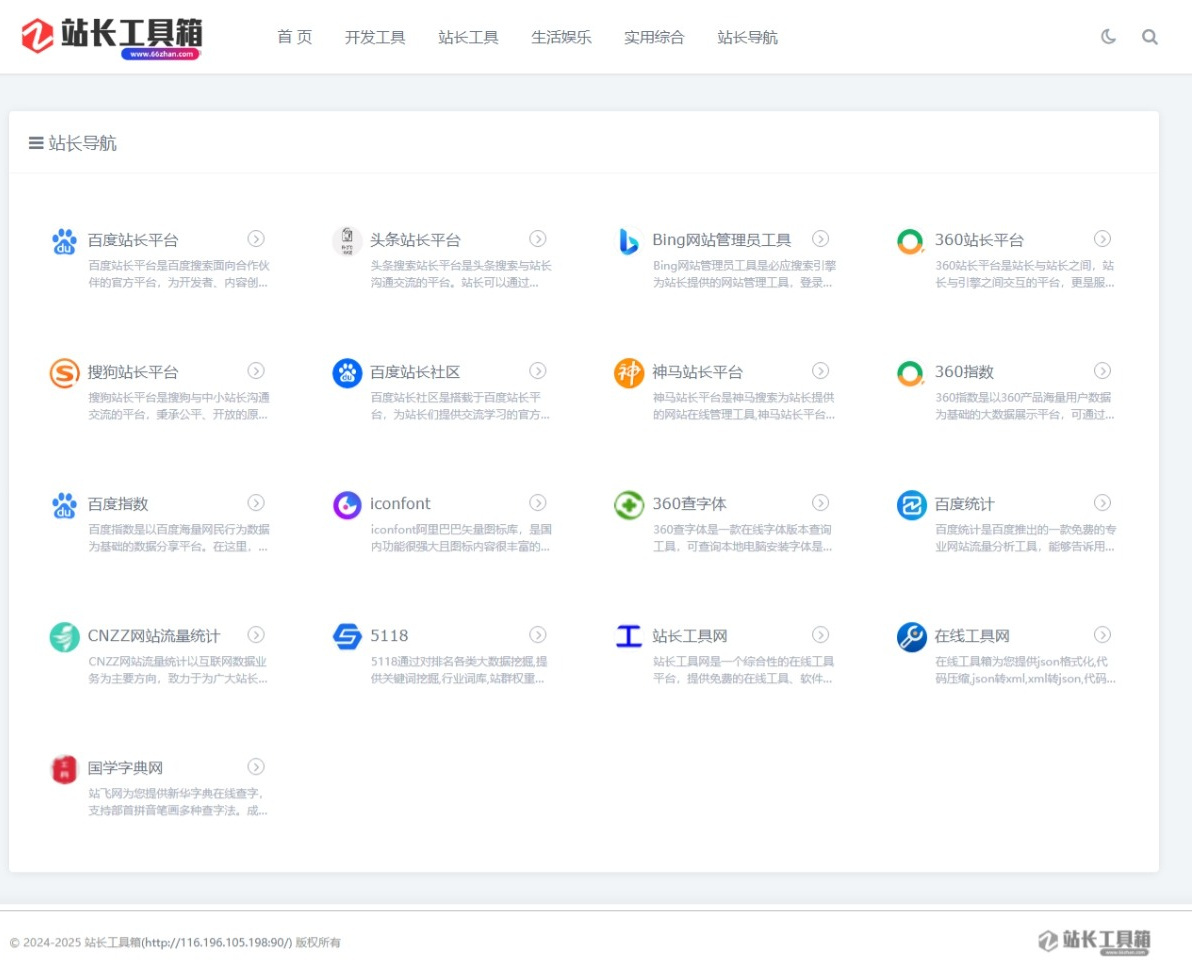1192x979 pixels.
Task: Click the Baidu paw icon for 百度站长平台
Action: [65, 241]
